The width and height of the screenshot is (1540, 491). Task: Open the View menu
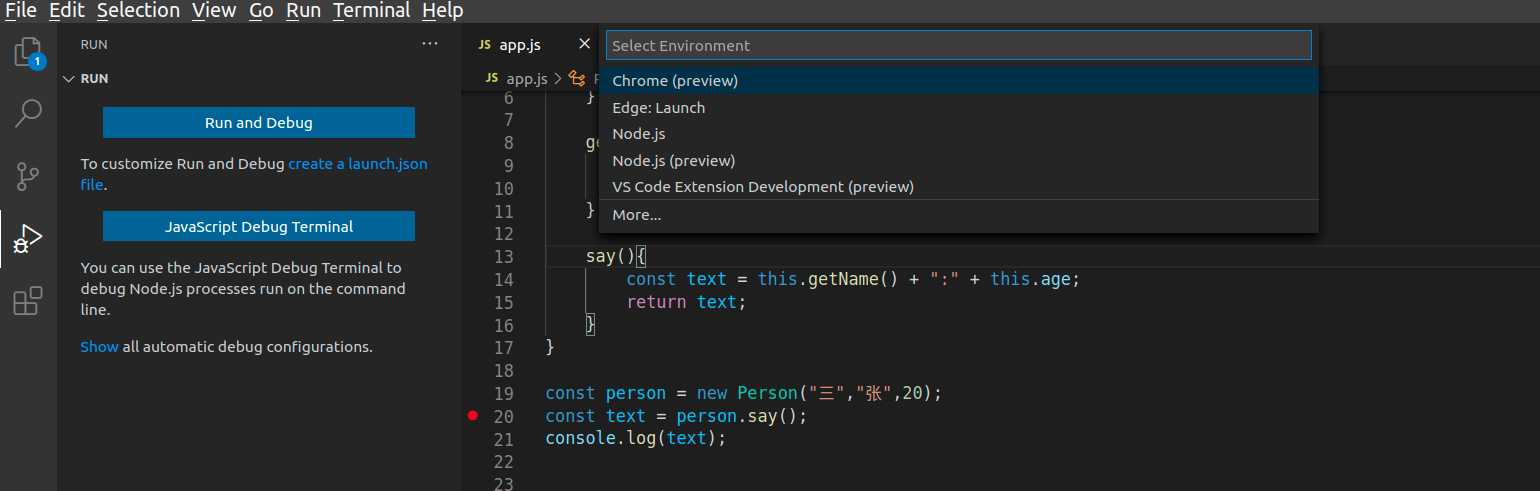(x=214, y=11)
